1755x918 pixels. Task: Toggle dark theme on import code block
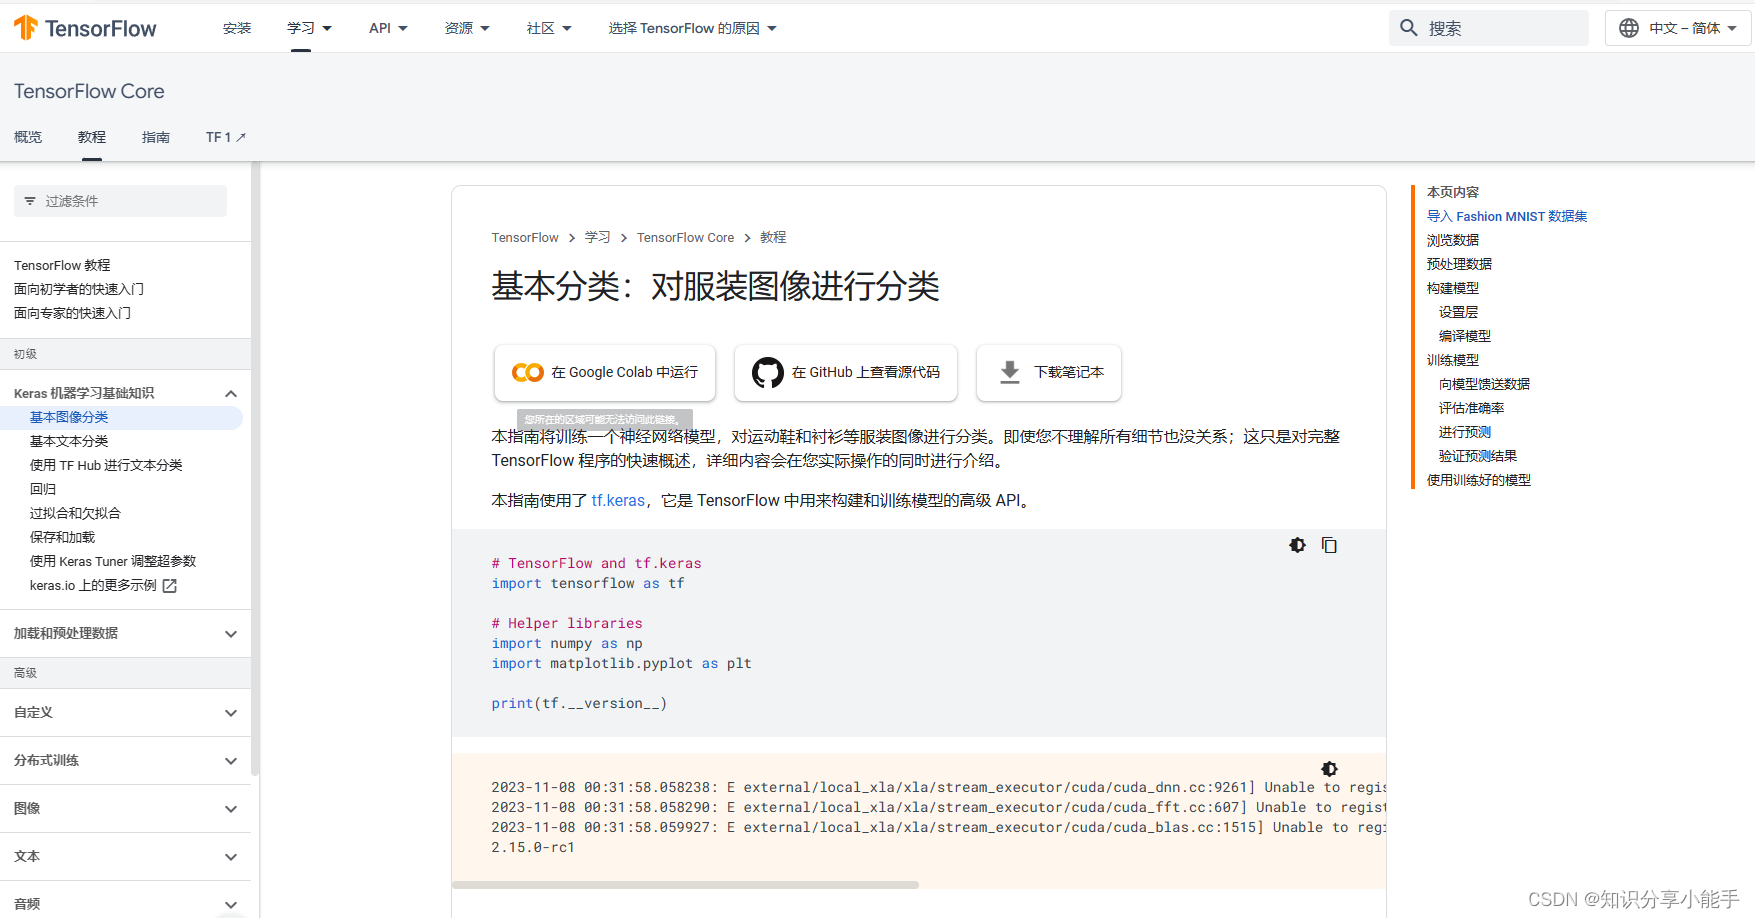pos(1297,545)
